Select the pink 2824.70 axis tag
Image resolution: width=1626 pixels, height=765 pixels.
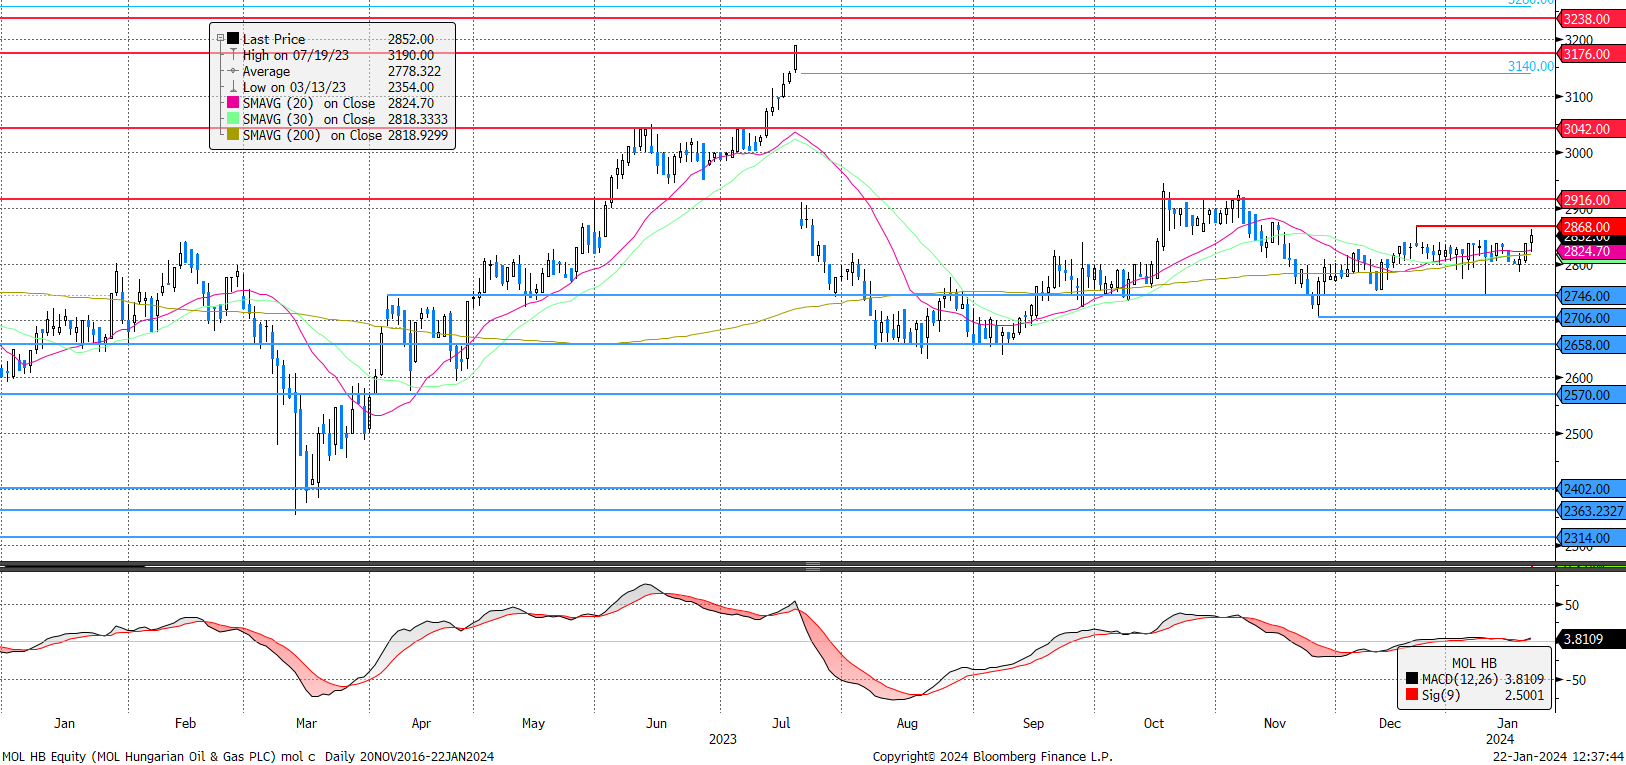click(x=1592, y=251)
